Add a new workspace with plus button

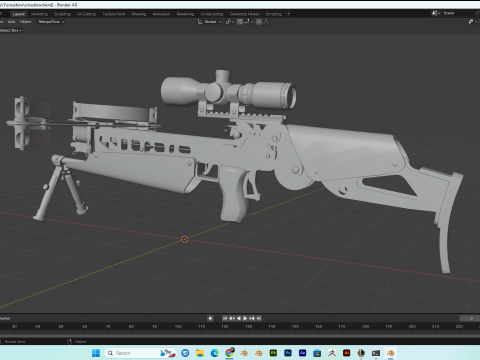[288, 14]
